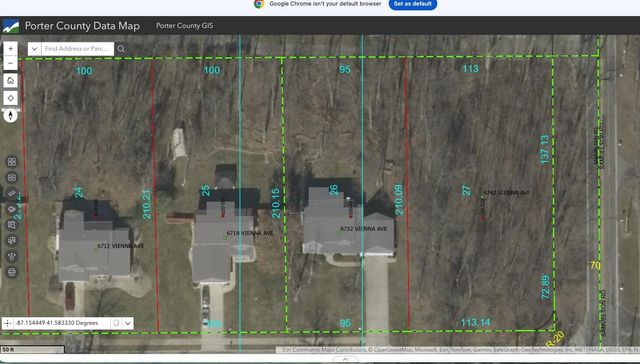Click the 113.14 frontage label

475,322
